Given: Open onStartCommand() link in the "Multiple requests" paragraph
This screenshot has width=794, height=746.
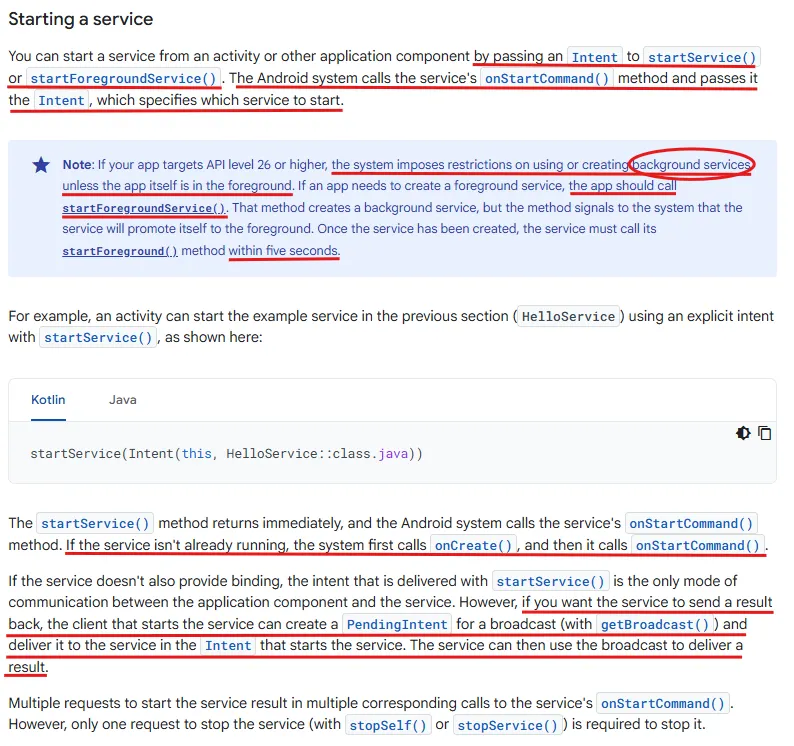Looking at the screenshot, I should pos(663,703).
